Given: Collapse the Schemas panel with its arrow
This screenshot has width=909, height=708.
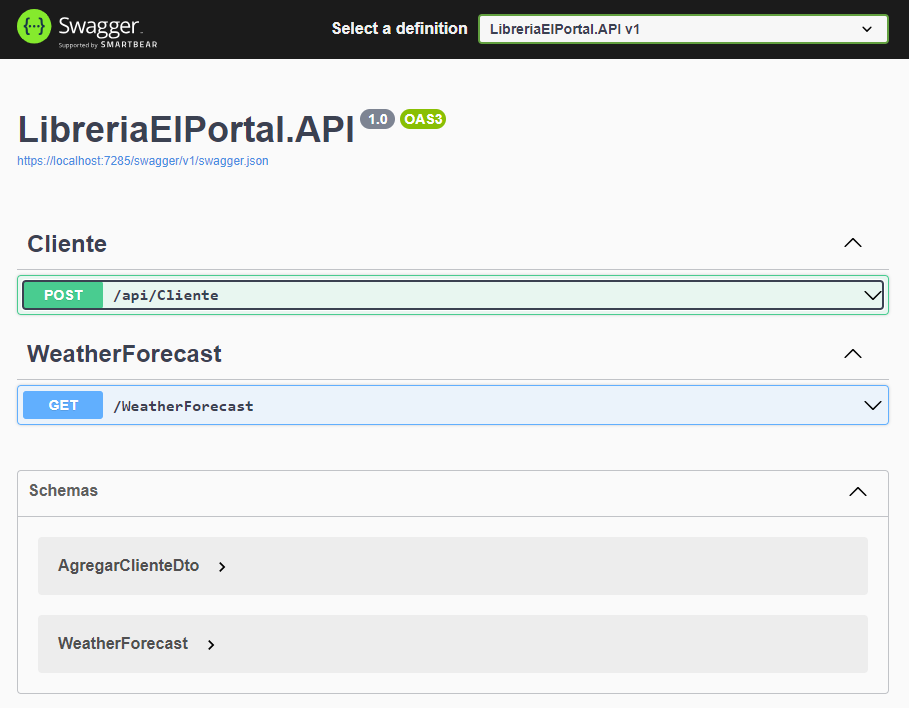Looking at the screenshot, I should pos(857,491).
